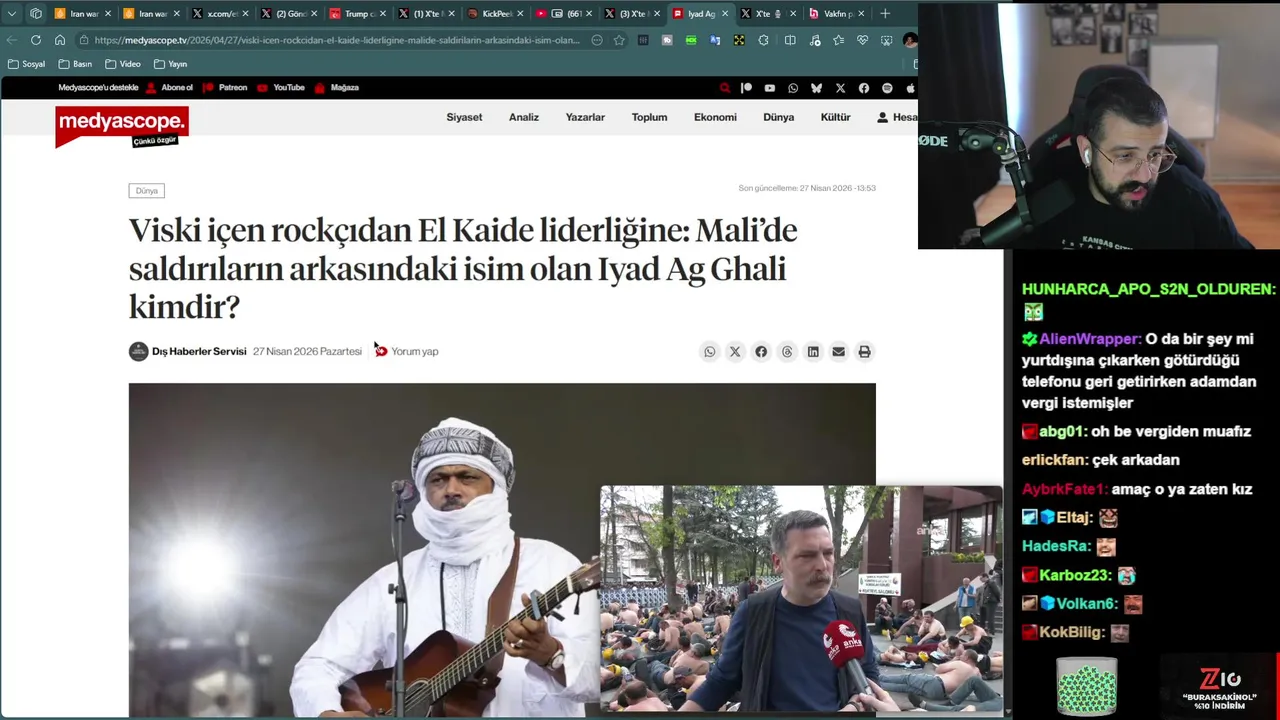Open Facebook icon in top-right social bar
This screenshot has width=1280, height=720.
864,88
